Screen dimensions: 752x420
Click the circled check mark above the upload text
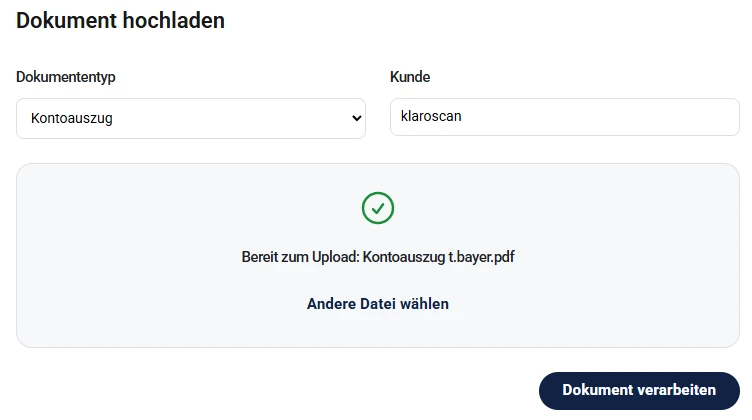[x=377, y=208]
